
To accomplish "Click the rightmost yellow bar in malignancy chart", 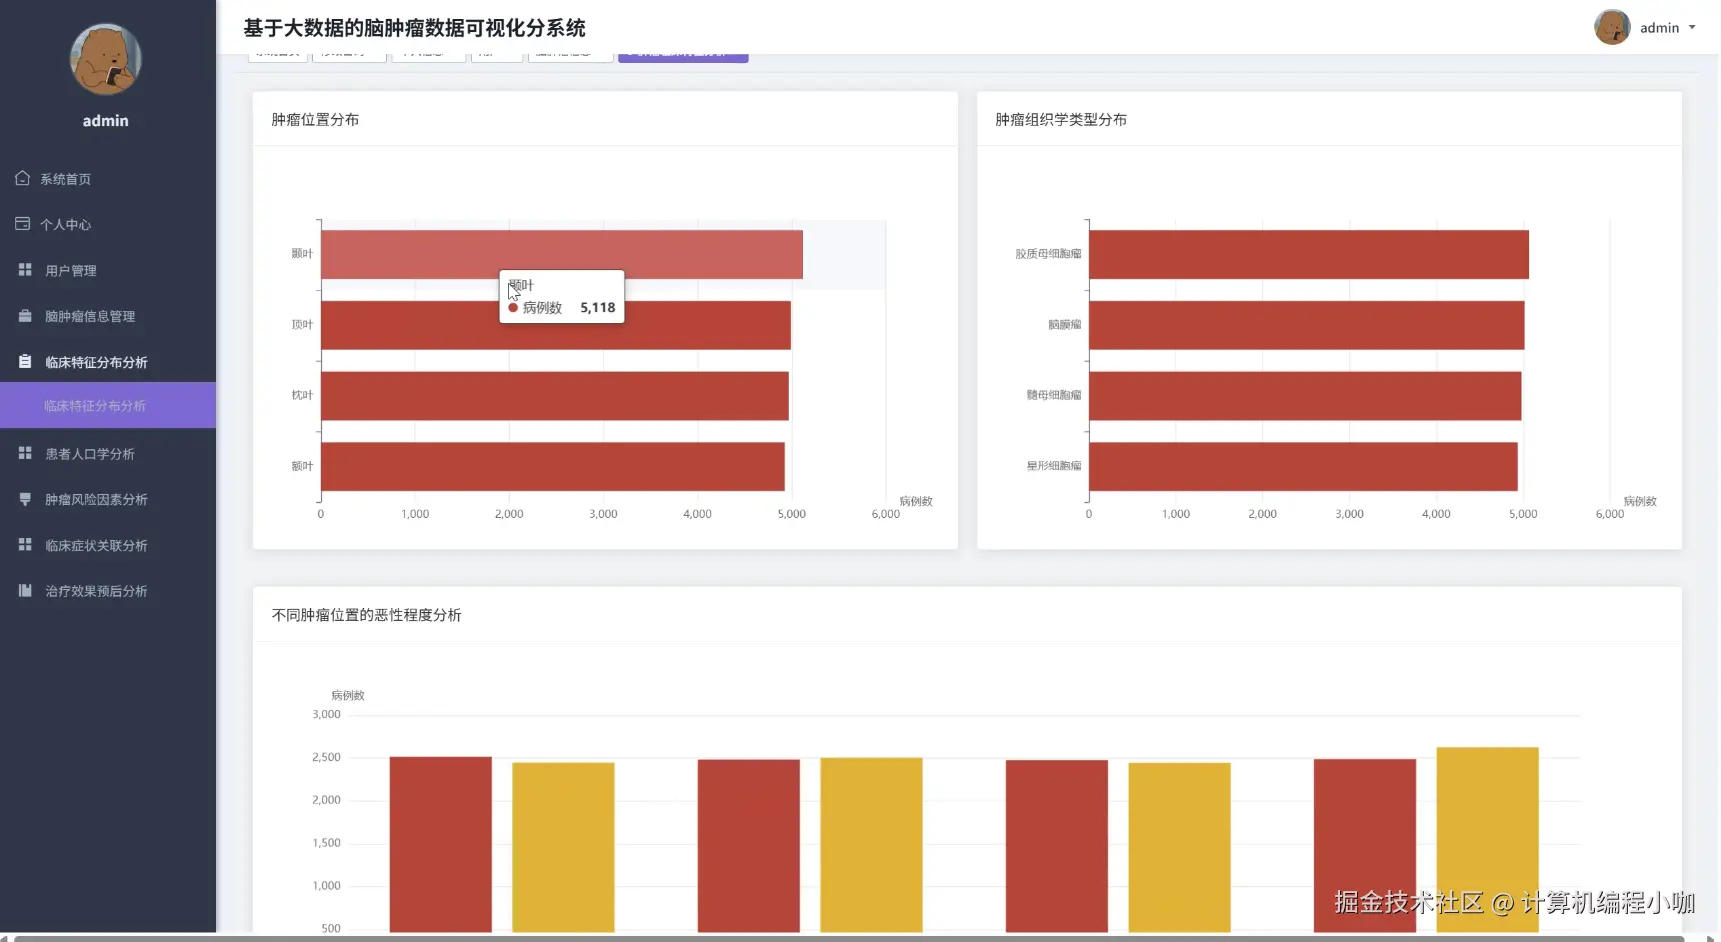I will tap(1487, 840).
